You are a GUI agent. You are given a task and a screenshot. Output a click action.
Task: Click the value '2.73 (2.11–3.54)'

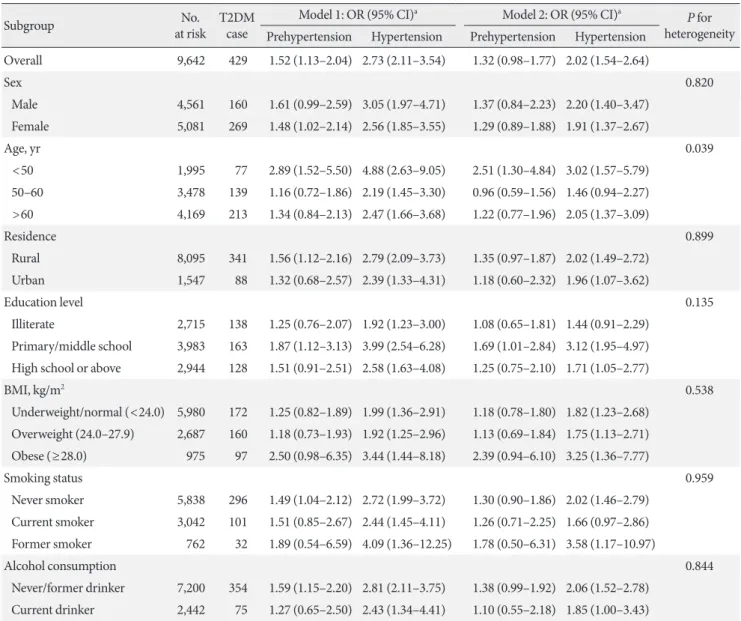tap(404, 60)
